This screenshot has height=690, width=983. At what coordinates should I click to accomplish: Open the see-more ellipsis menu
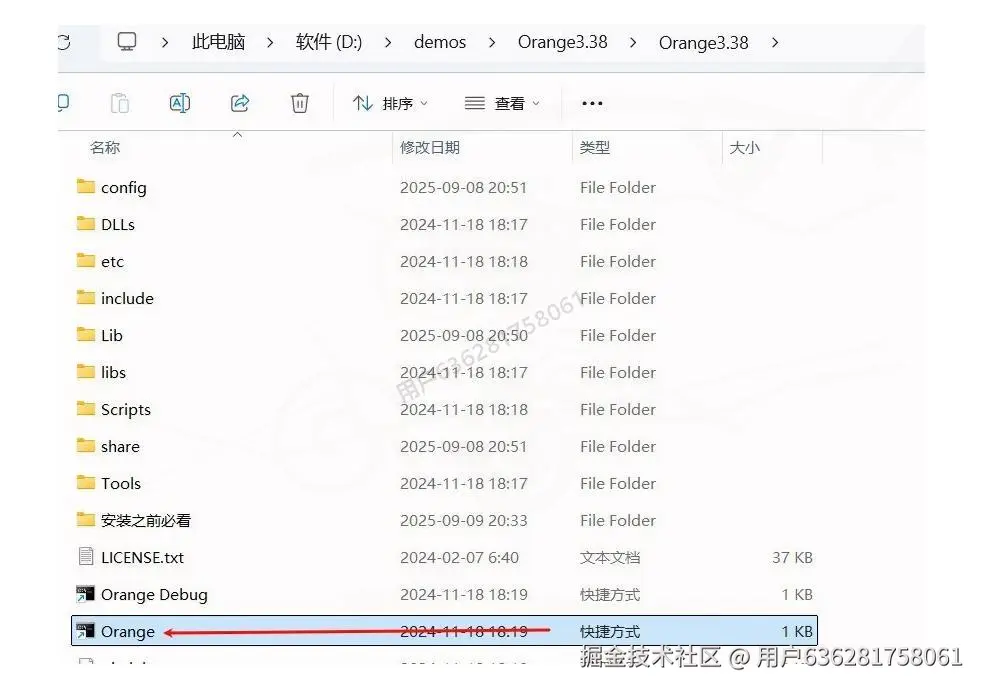592,103
